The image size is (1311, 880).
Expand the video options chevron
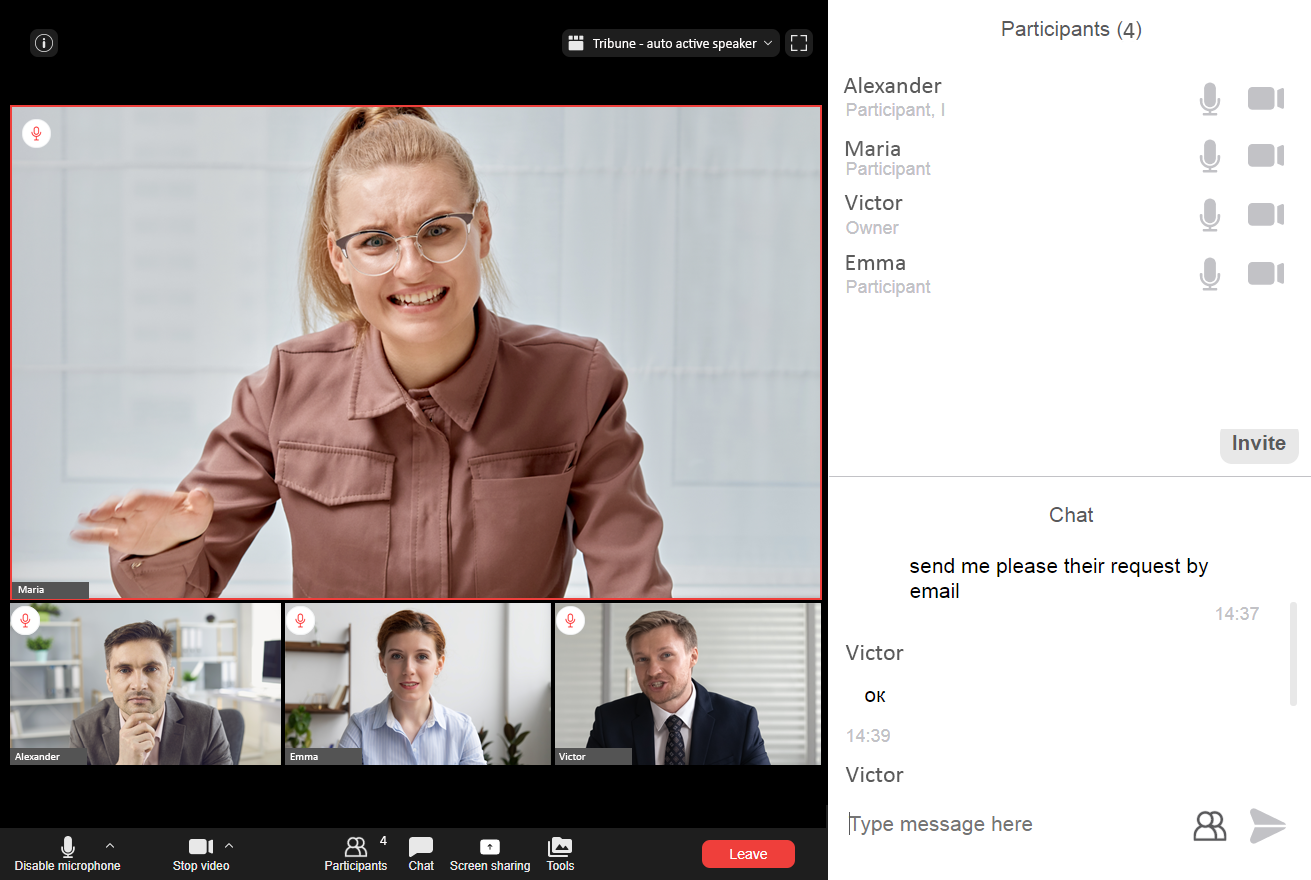(229, 846)
